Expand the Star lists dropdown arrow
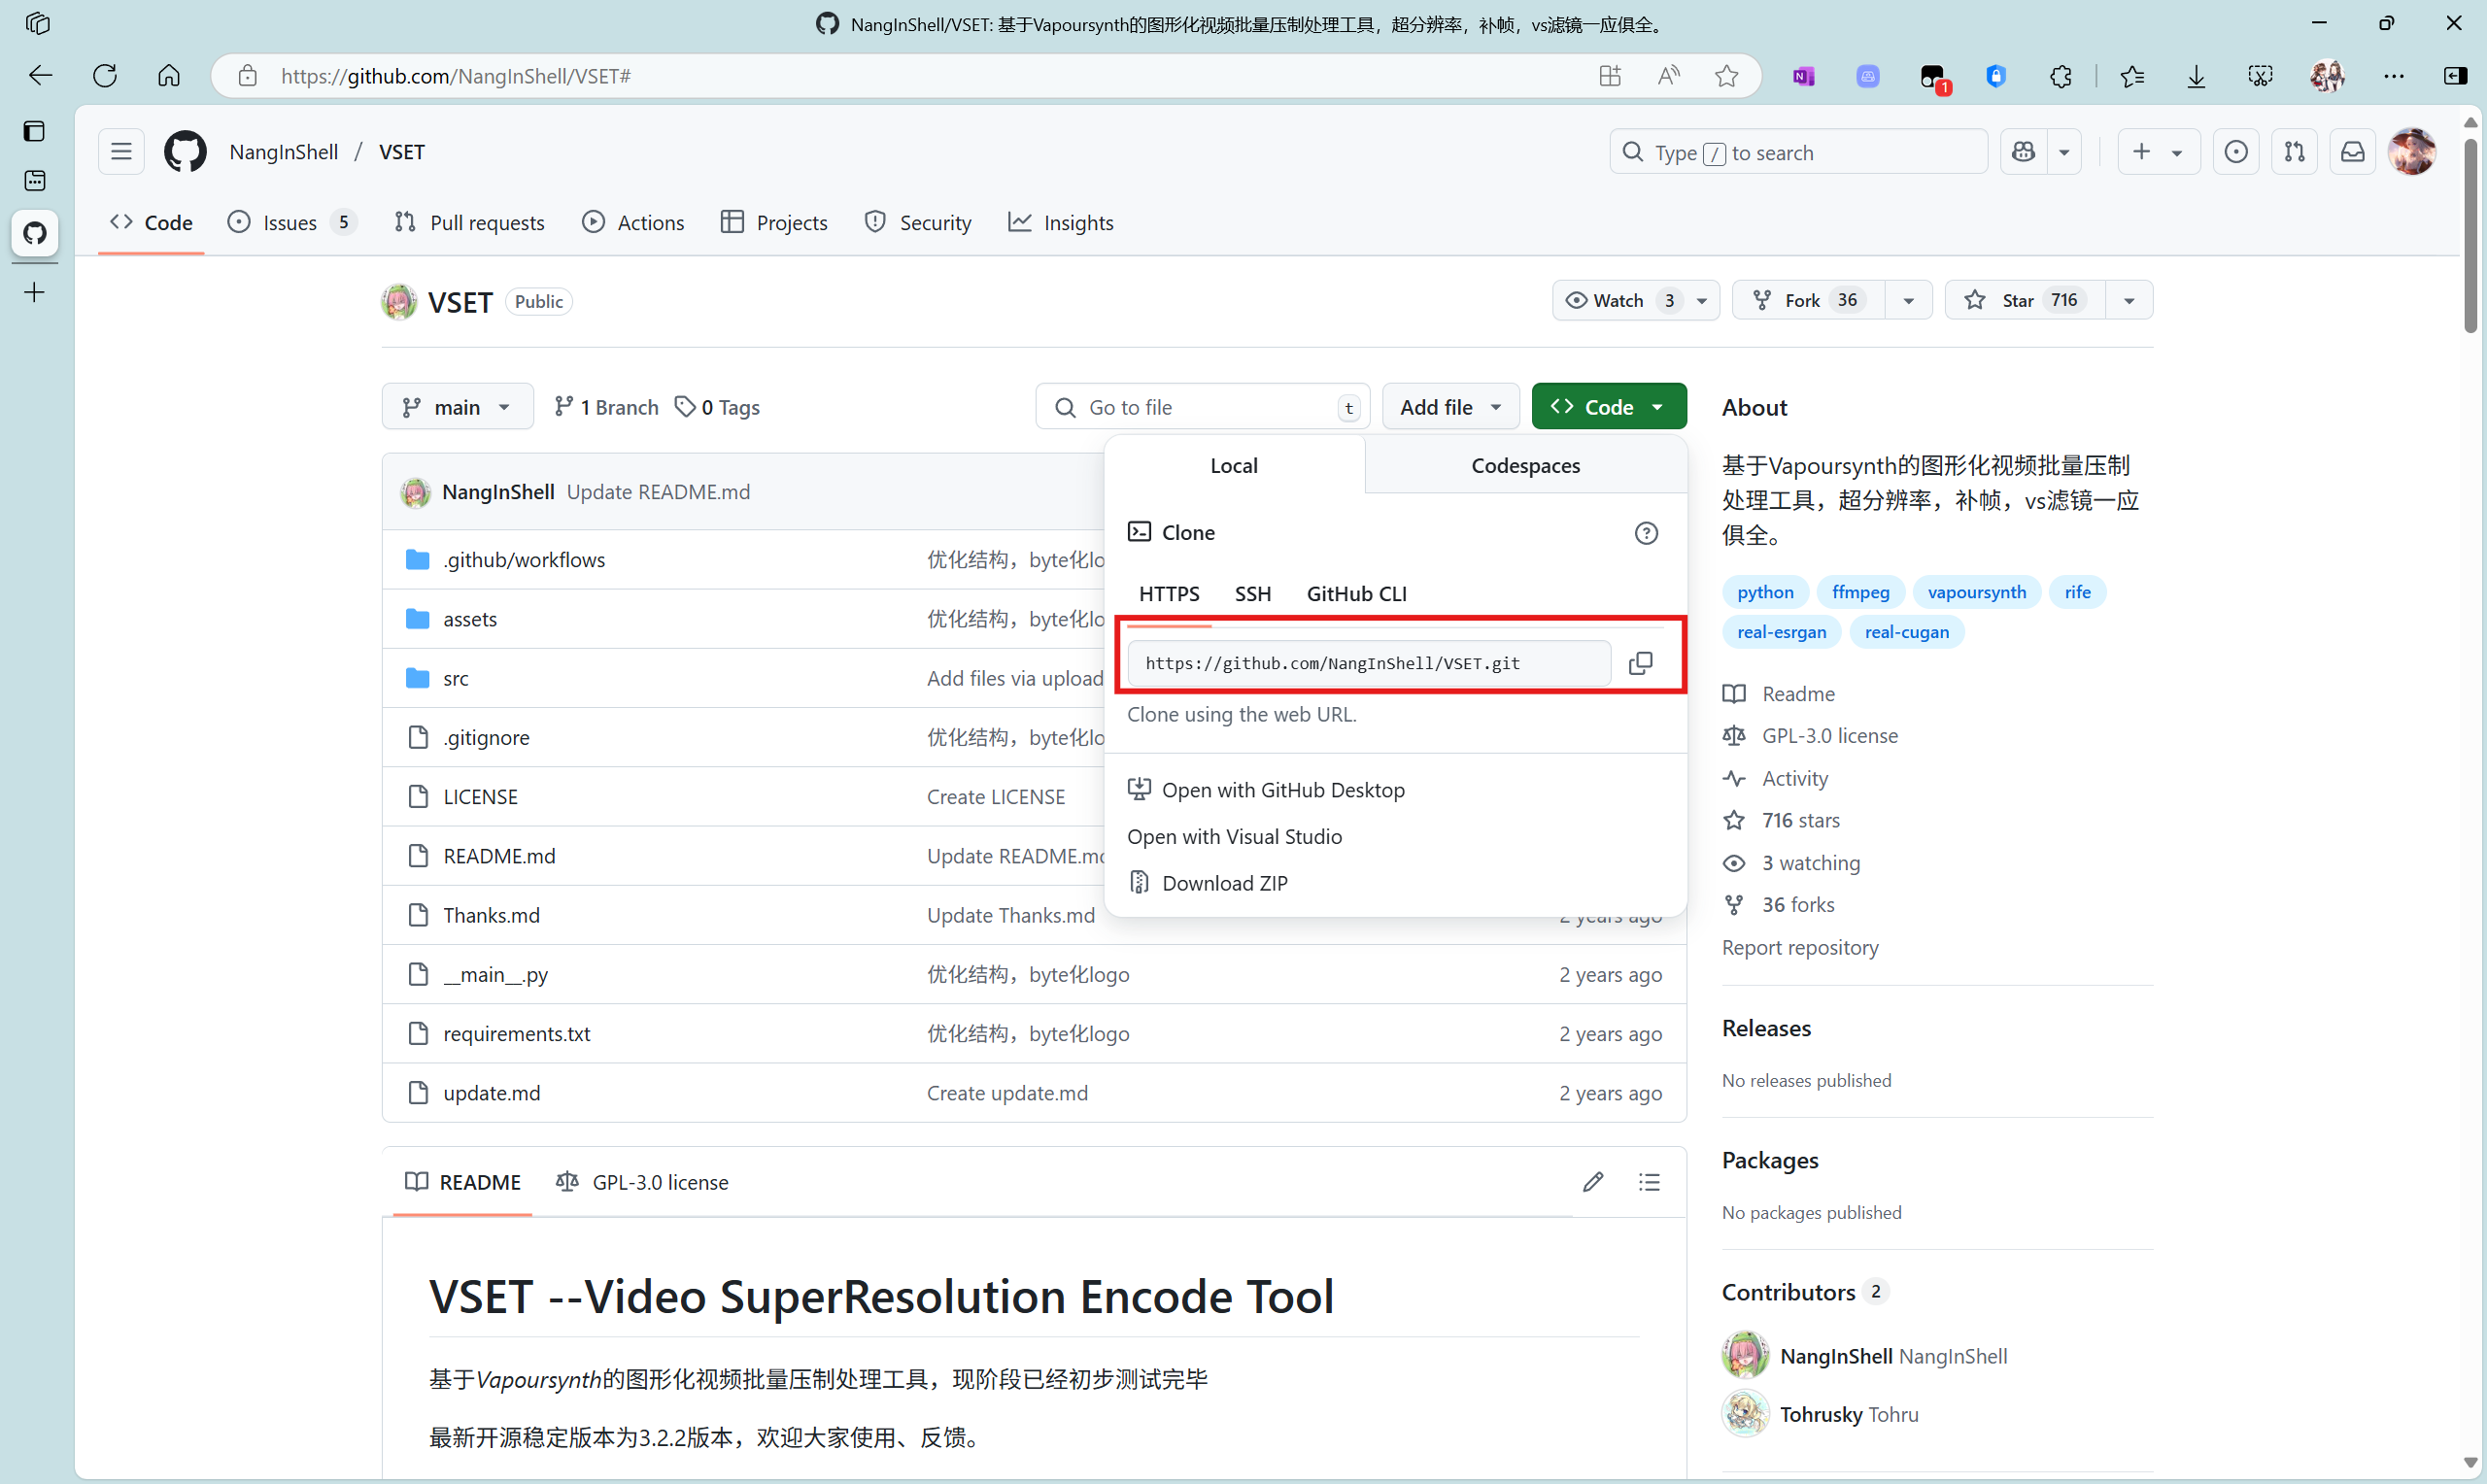The image size is (2487, 1484). point(2129,300)
